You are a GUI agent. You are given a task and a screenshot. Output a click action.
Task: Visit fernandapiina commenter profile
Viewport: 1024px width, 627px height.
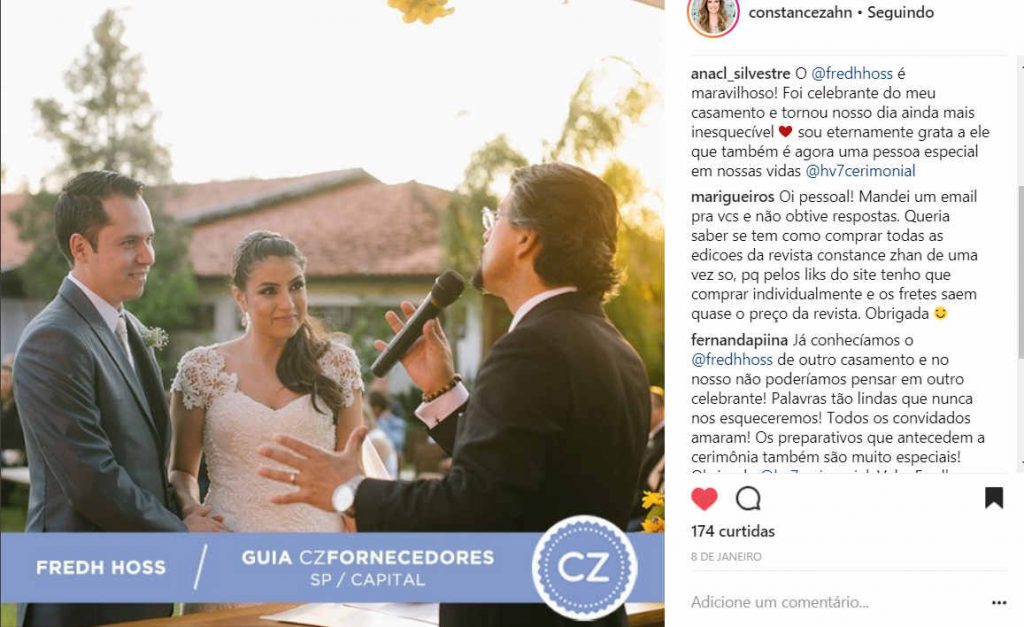pyautogui.click(x=739, y=340)
